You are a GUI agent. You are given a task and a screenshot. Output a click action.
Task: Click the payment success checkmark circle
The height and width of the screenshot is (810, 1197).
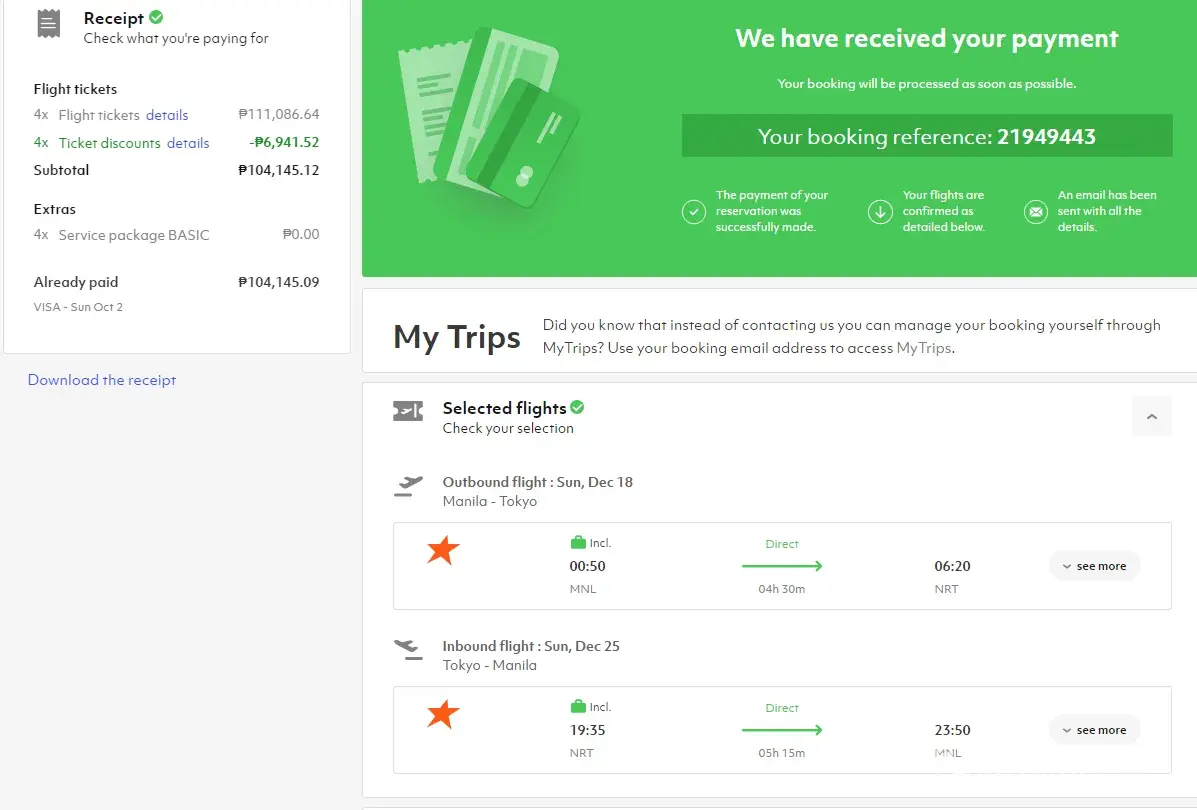pyautogui.click(x=694, y=212)
